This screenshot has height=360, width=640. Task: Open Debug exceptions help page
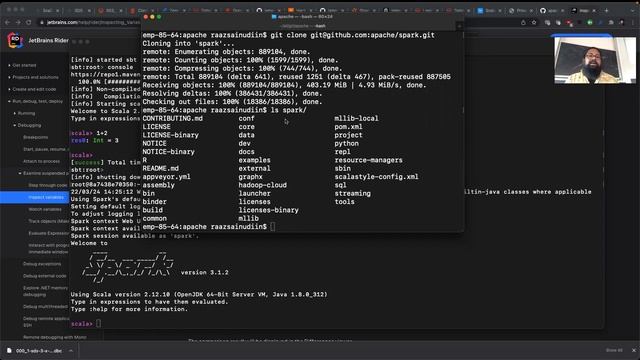click(x=42, y=264)
